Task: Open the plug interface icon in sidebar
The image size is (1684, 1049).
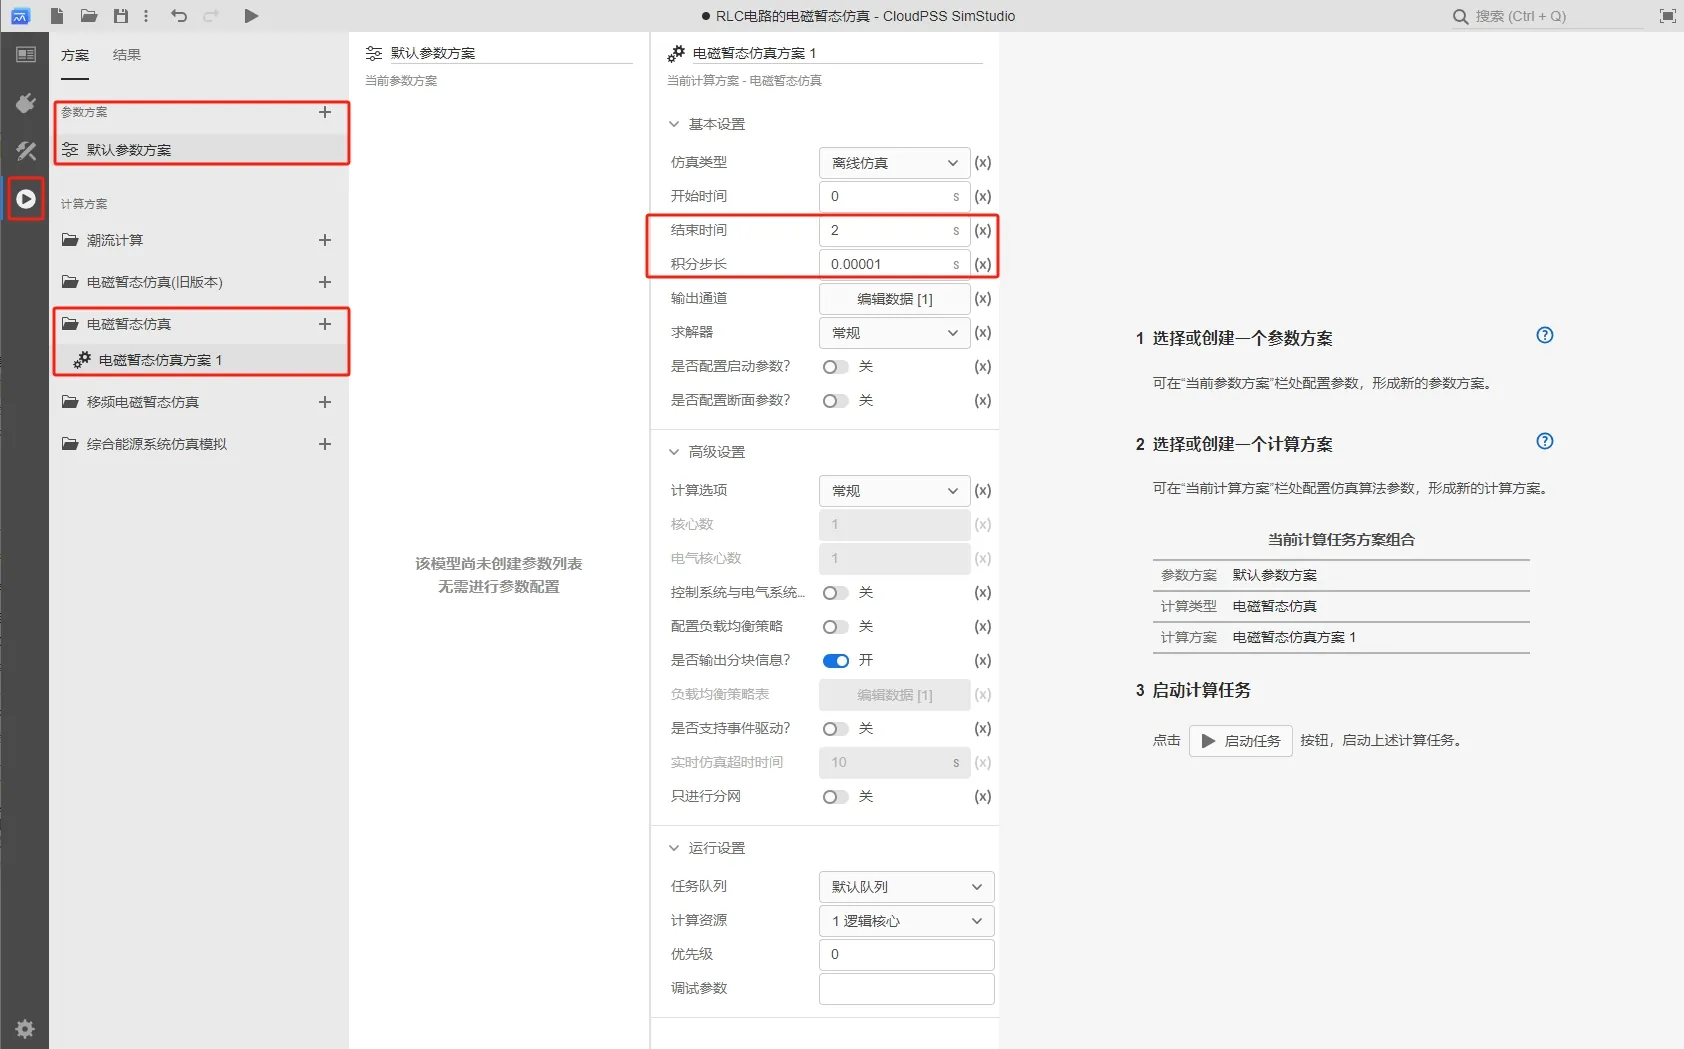Action: 26,103
